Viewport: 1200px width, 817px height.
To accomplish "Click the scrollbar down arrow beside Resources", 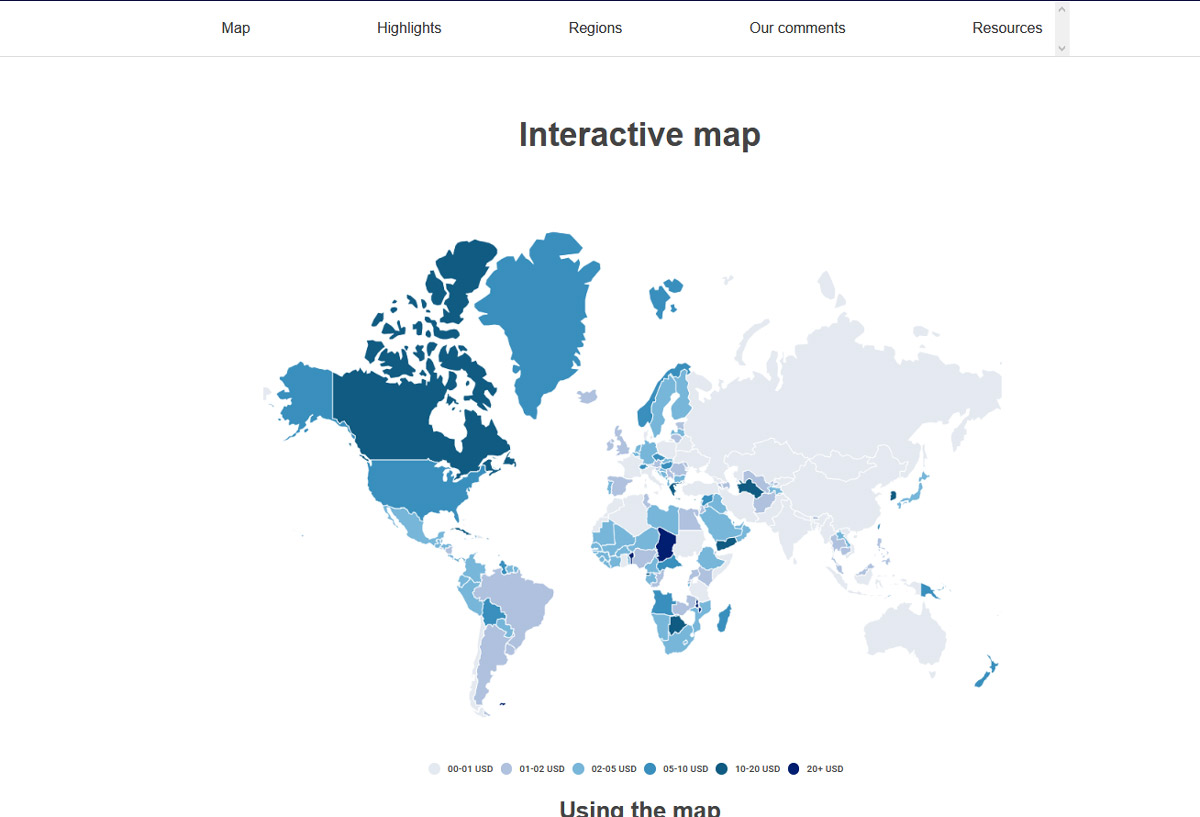I will 1062,48.
